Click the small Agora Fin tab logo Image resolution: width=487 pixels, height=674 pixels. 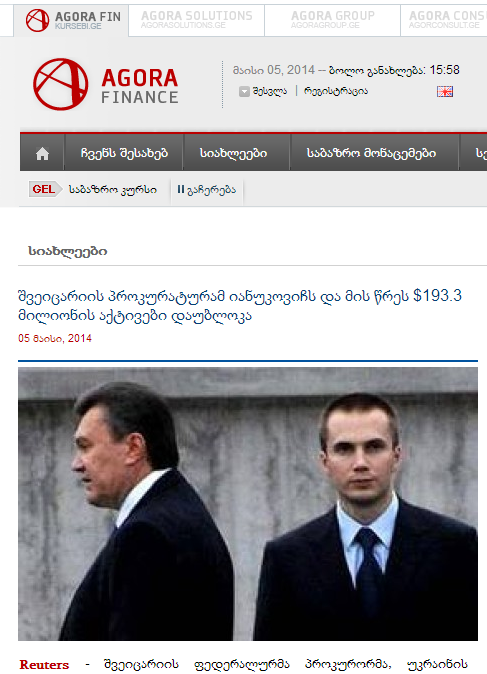(x=37, y=20)
